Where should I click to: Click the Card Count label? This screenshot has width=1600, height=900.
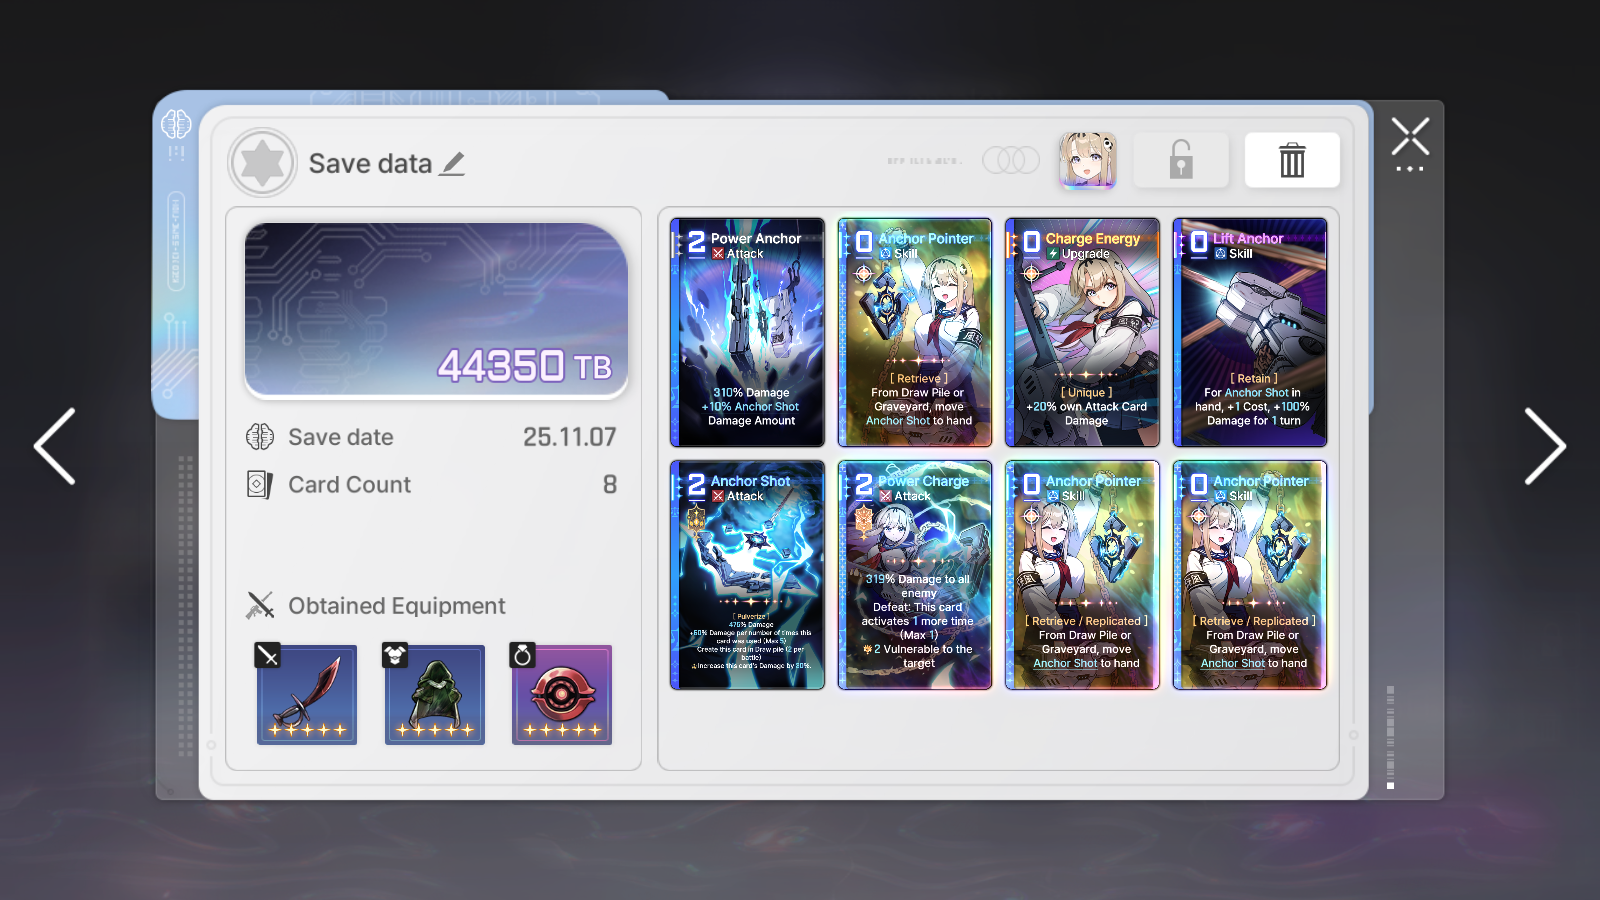349,485
